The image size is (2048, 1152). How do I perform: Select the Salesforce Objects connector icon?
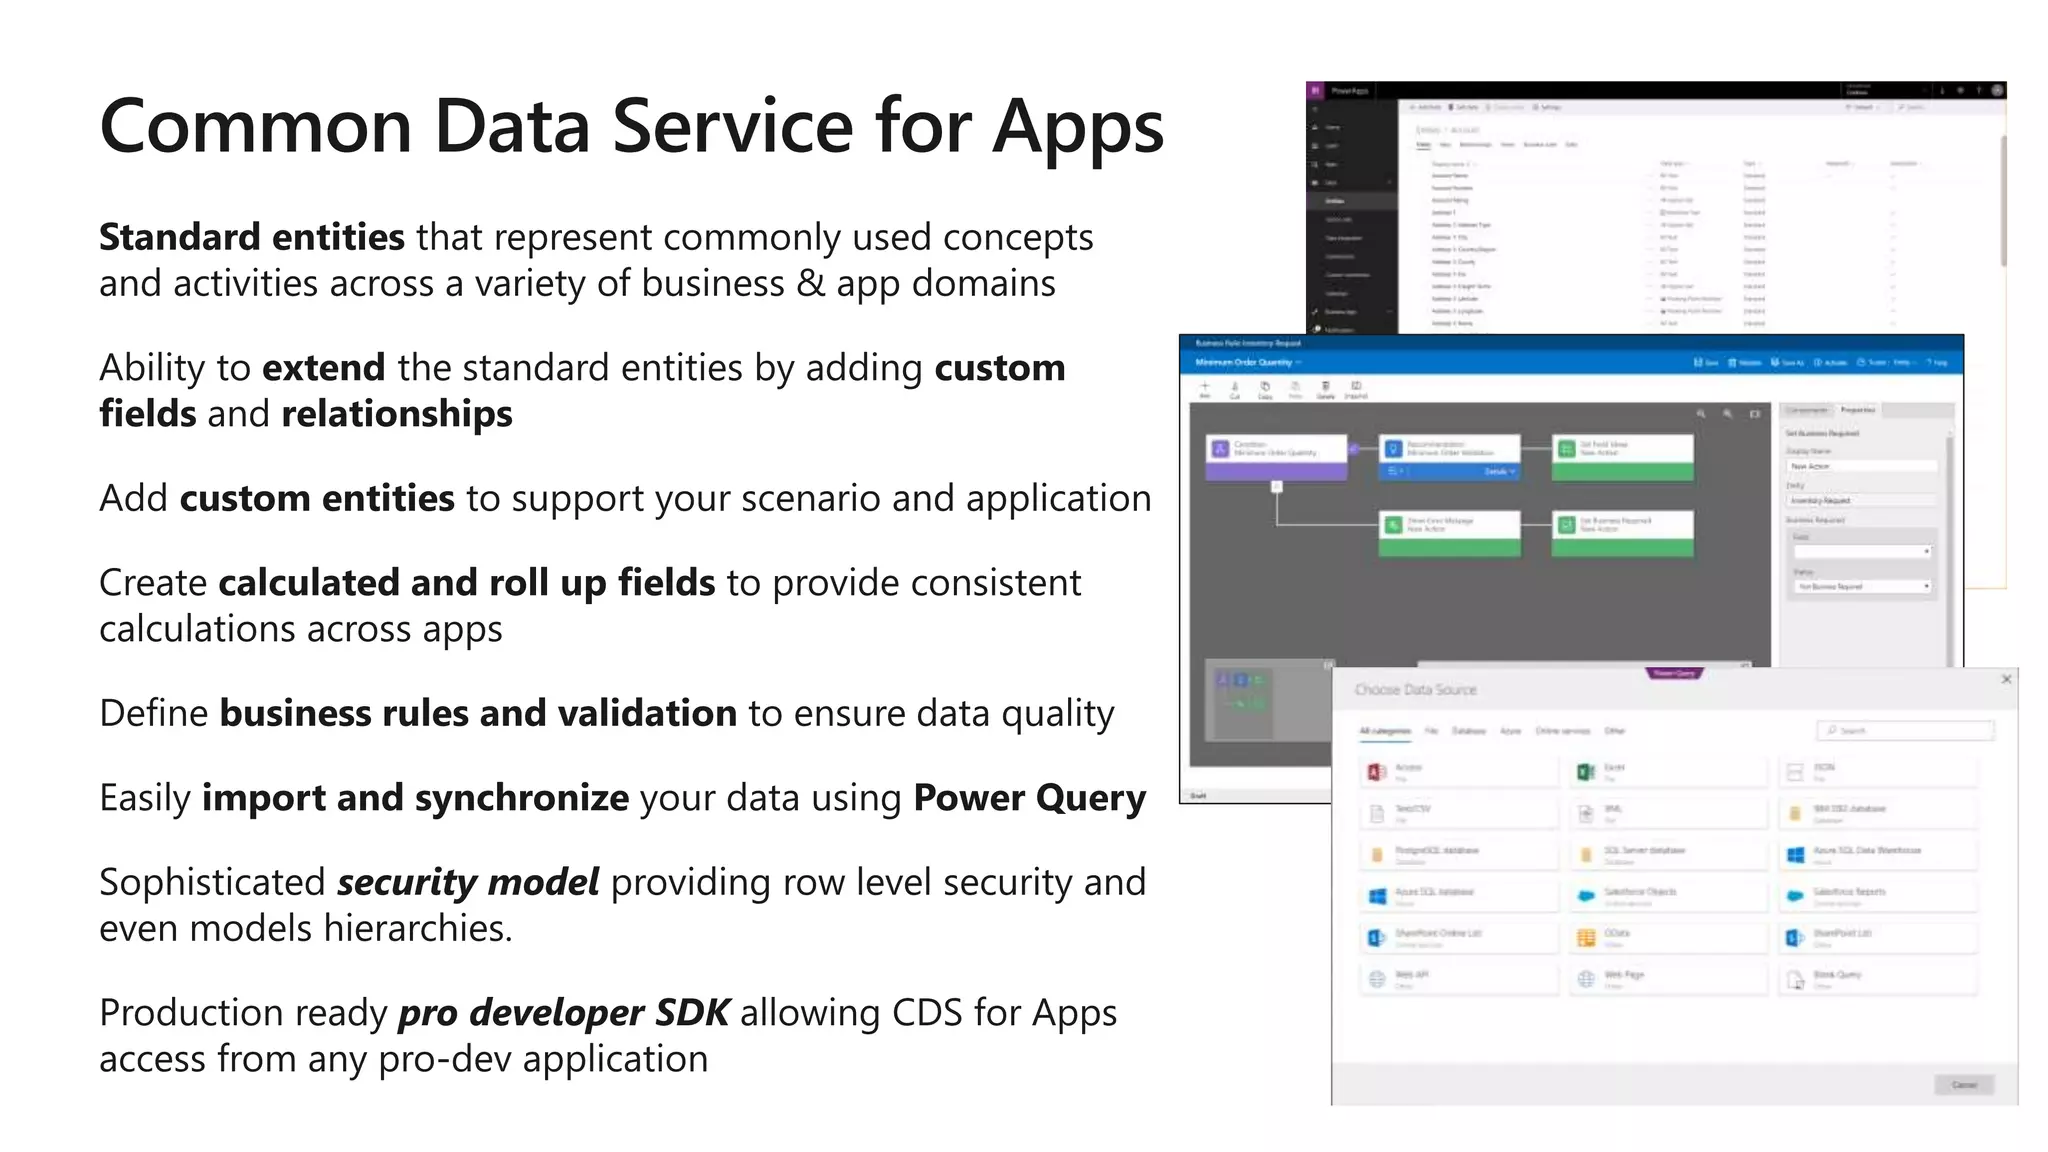tap(1585, 895)
